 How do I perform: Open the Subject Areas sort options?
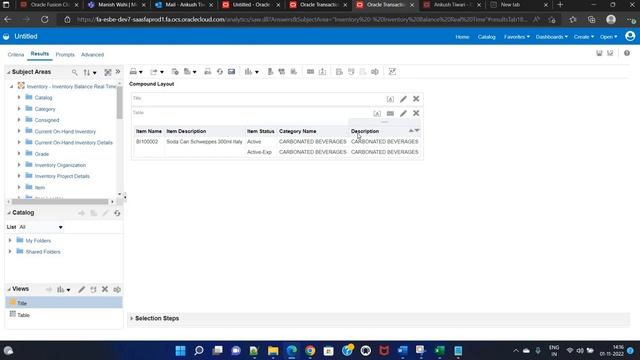click(x=90, y=72)
